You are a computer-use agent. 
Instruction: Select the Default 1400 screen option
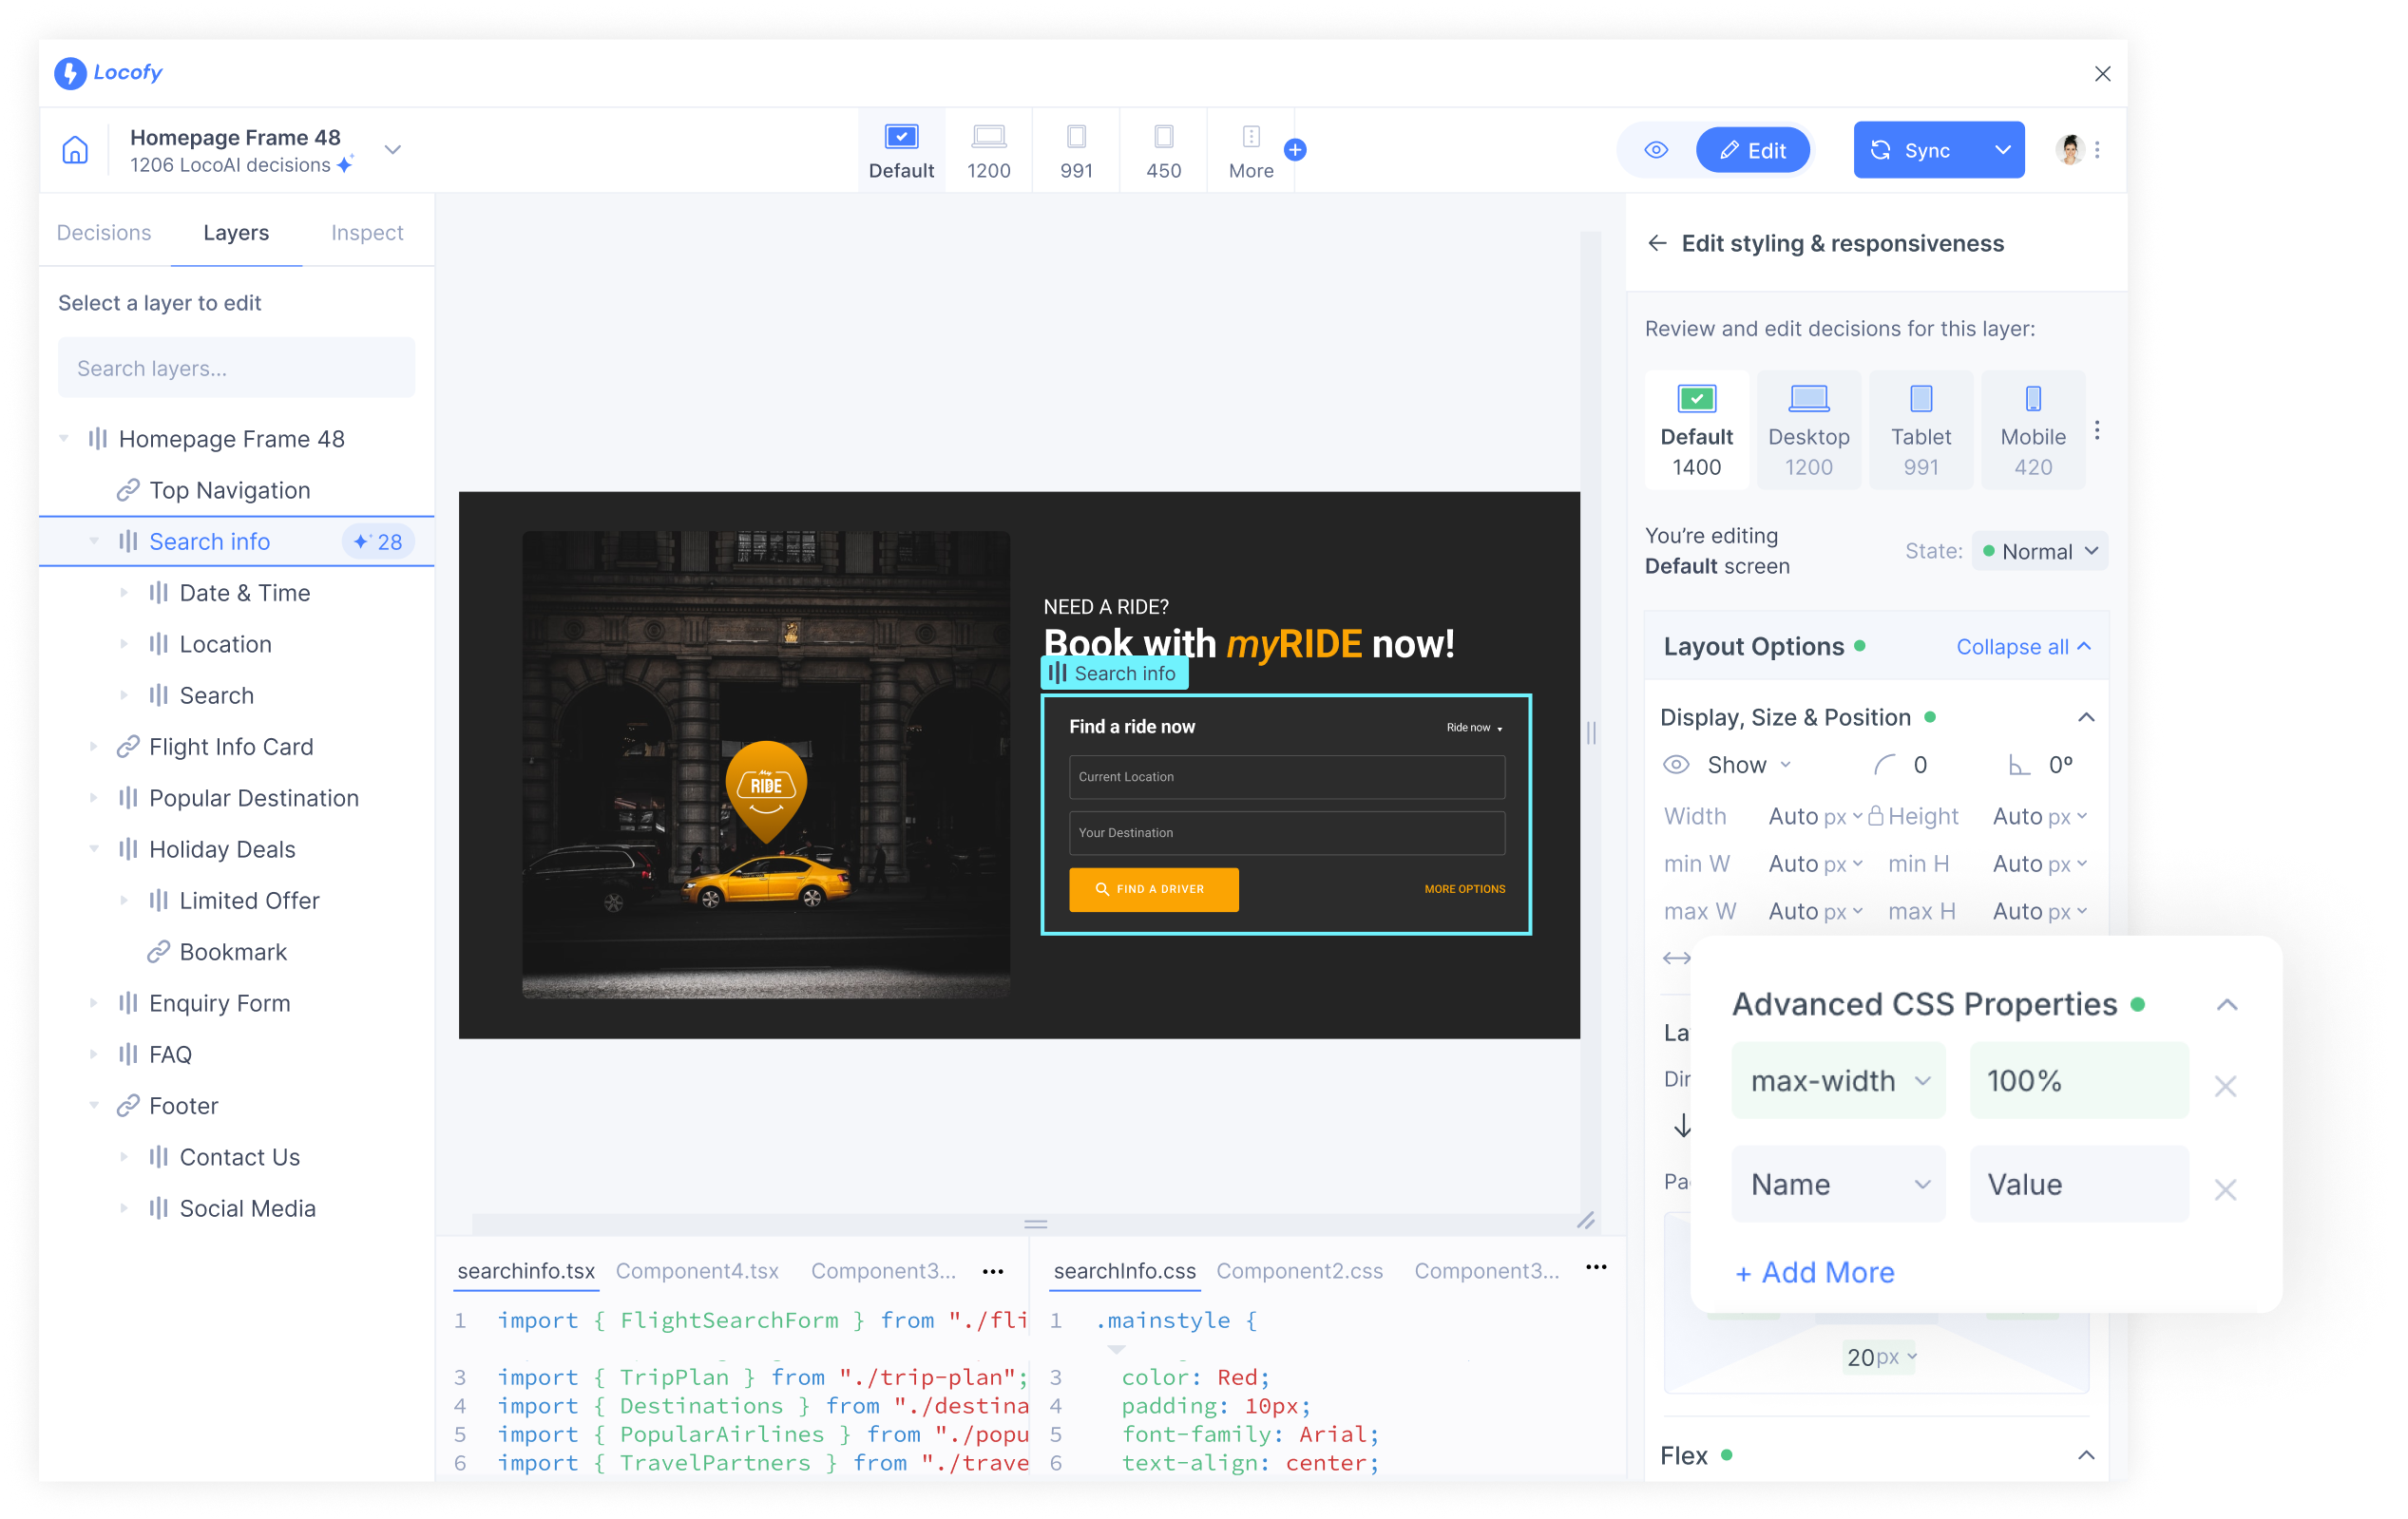tap(1696, 431)
